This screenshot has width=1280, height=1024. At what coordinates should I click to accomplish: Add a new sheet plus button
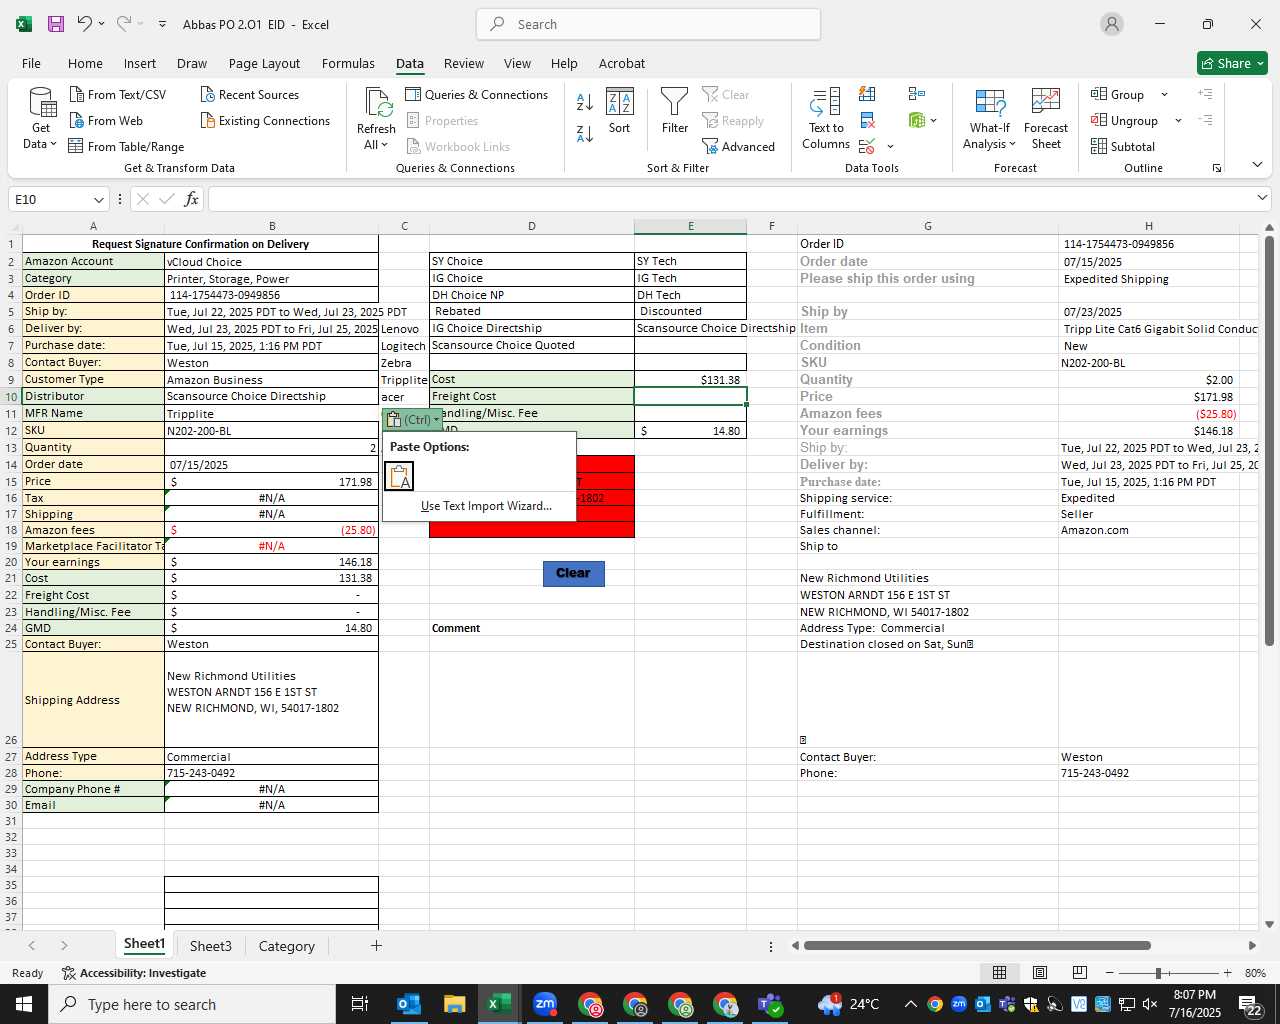[376, 945]
